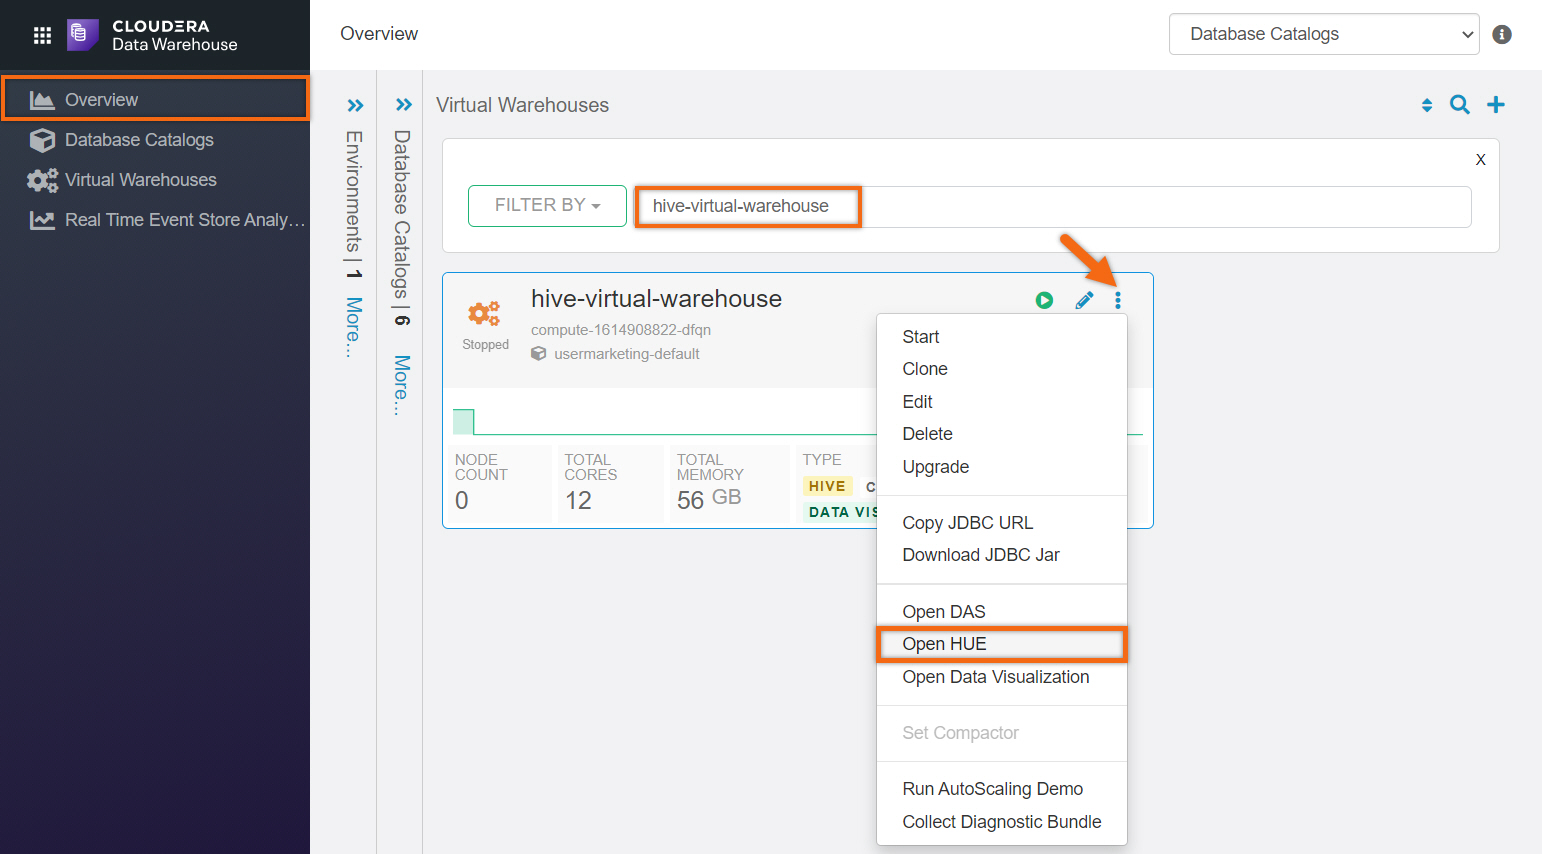Open the top Database Catalogs dropdown
The height and width of the screenshot is (854, 1542).
click(1324, 34)
